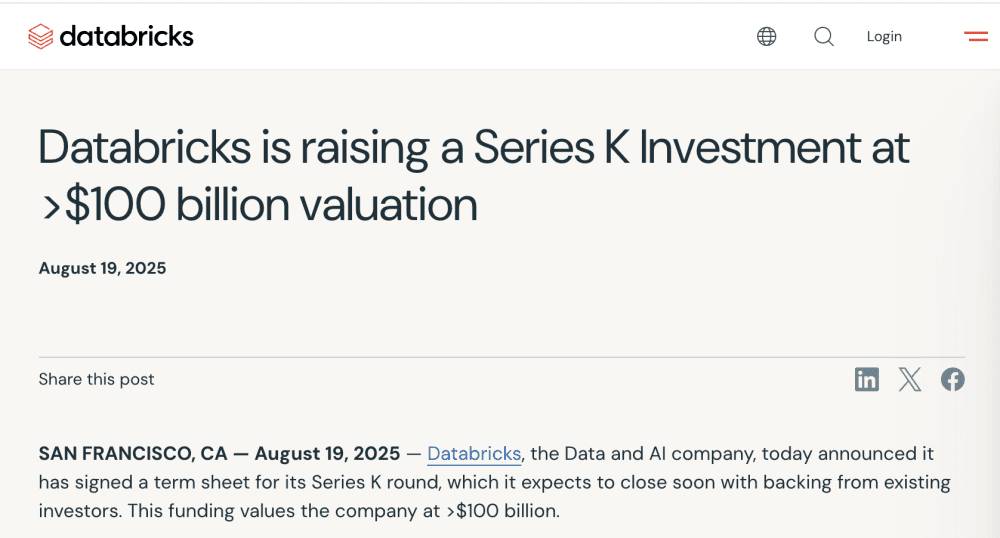Open the red hamburger navigation menu
1000x538 pixels.
(x=976, y=37)
